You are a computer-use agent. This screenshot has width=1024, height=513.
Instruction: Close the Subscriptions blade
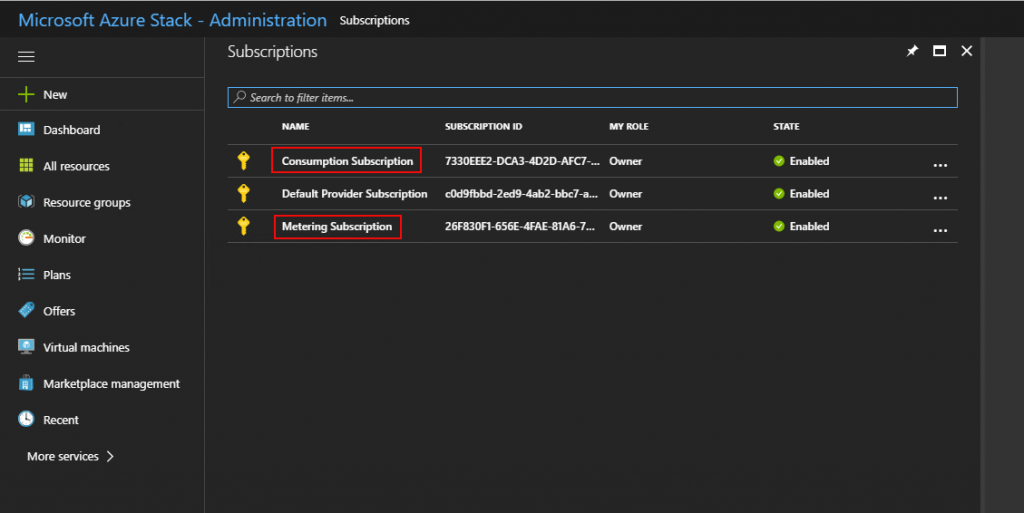click(x=967, y=51)
